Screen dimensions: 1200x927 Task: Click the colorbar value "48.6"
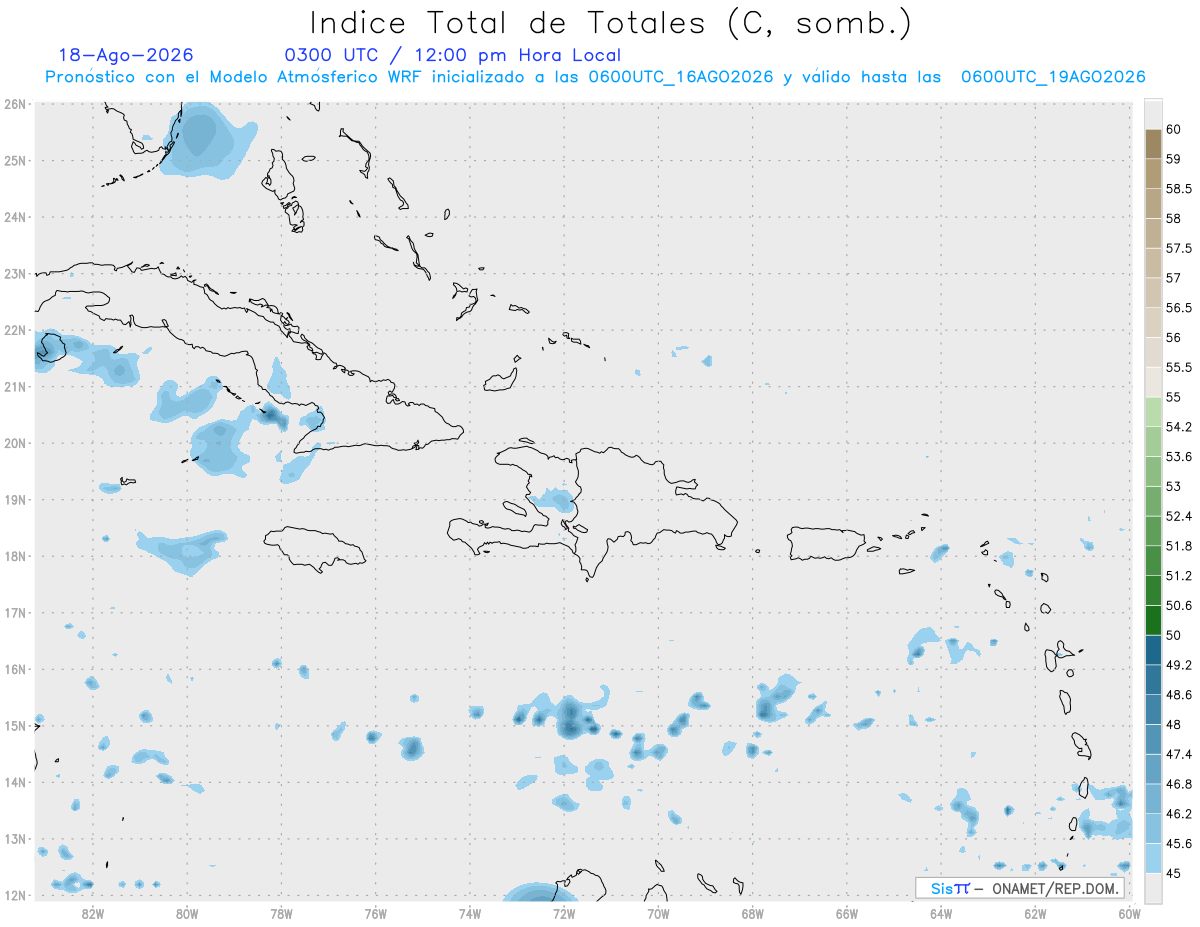point(1179,695)
